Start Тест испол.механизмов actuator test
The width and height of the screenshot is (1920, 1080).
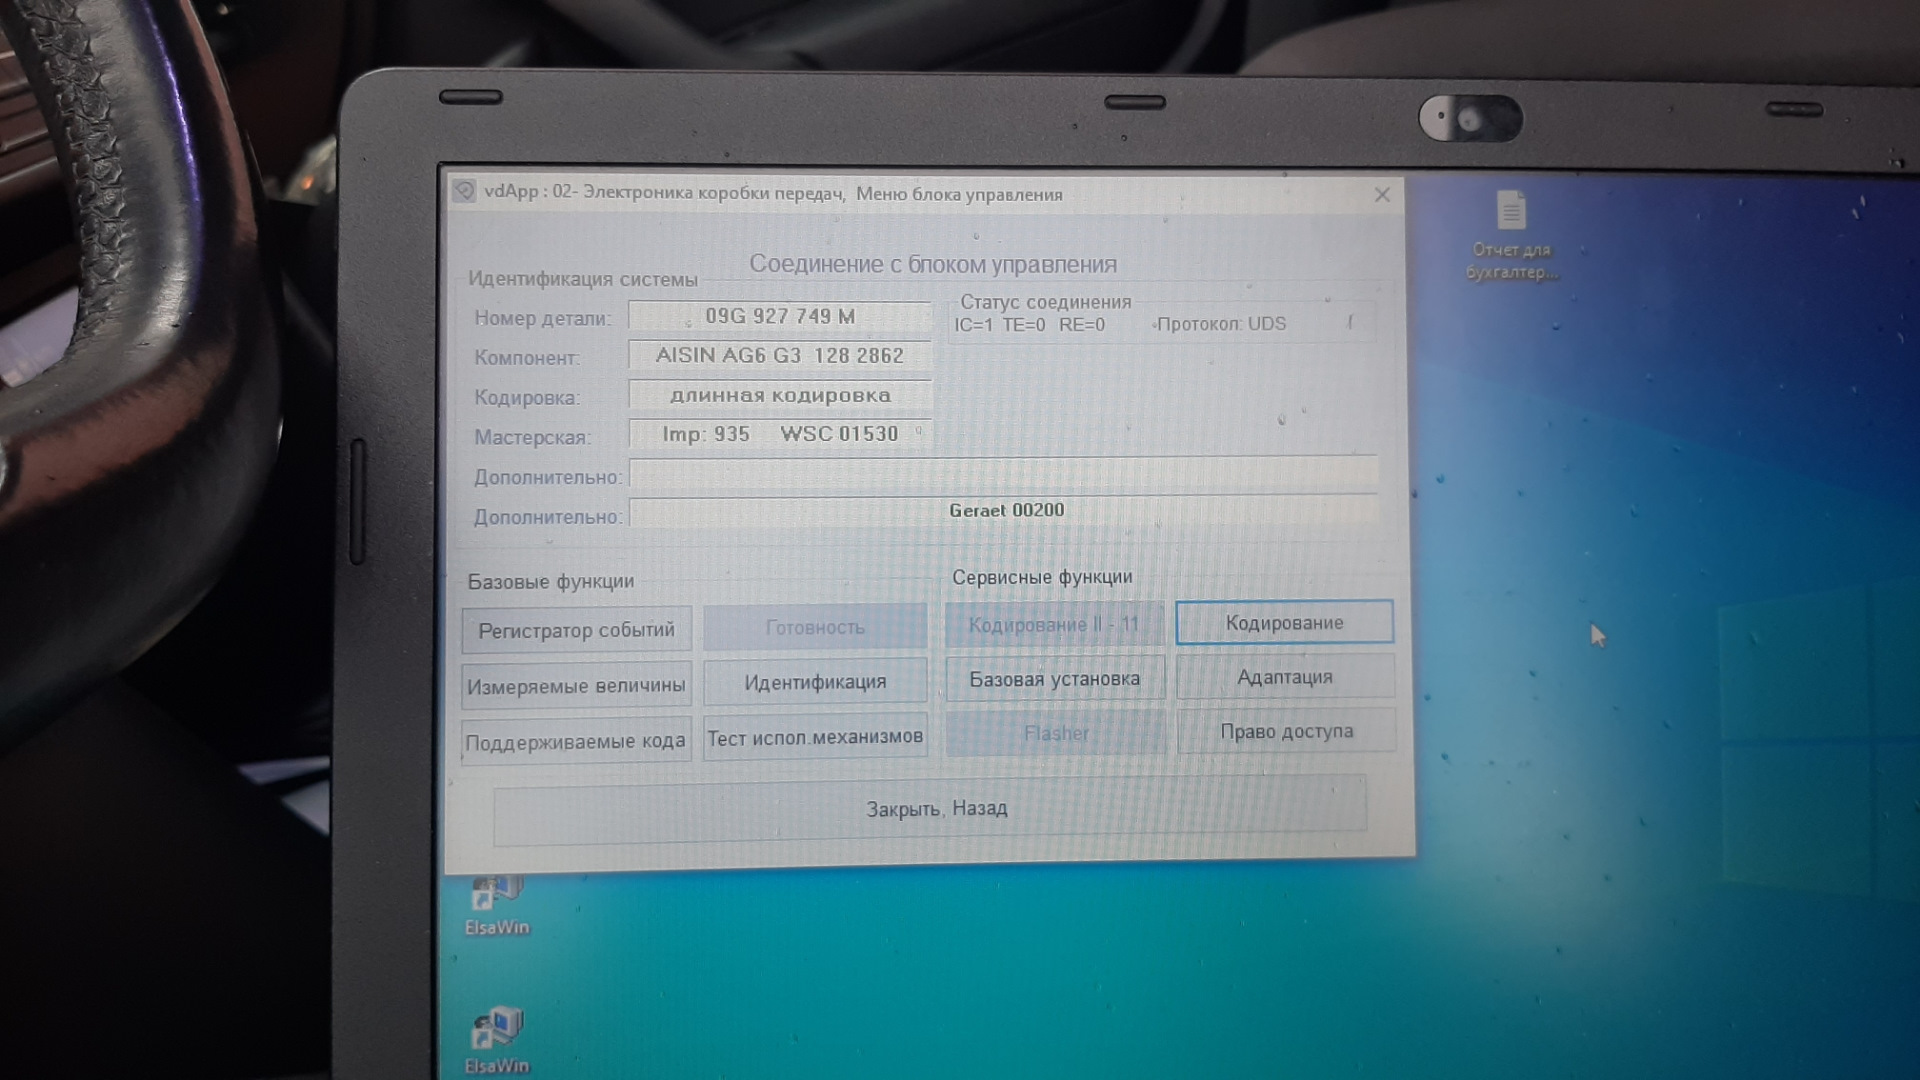(815, 737)
